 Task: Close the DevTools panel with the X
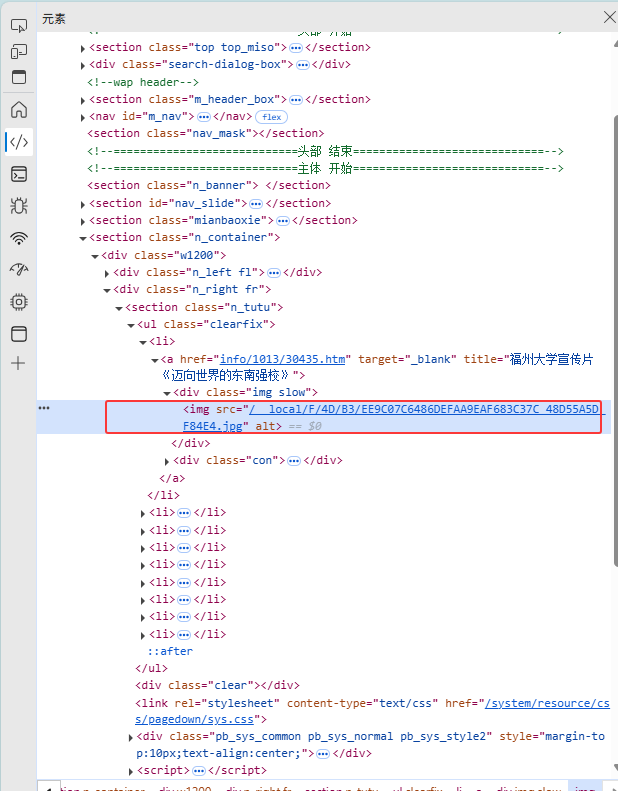pos(609,17)
